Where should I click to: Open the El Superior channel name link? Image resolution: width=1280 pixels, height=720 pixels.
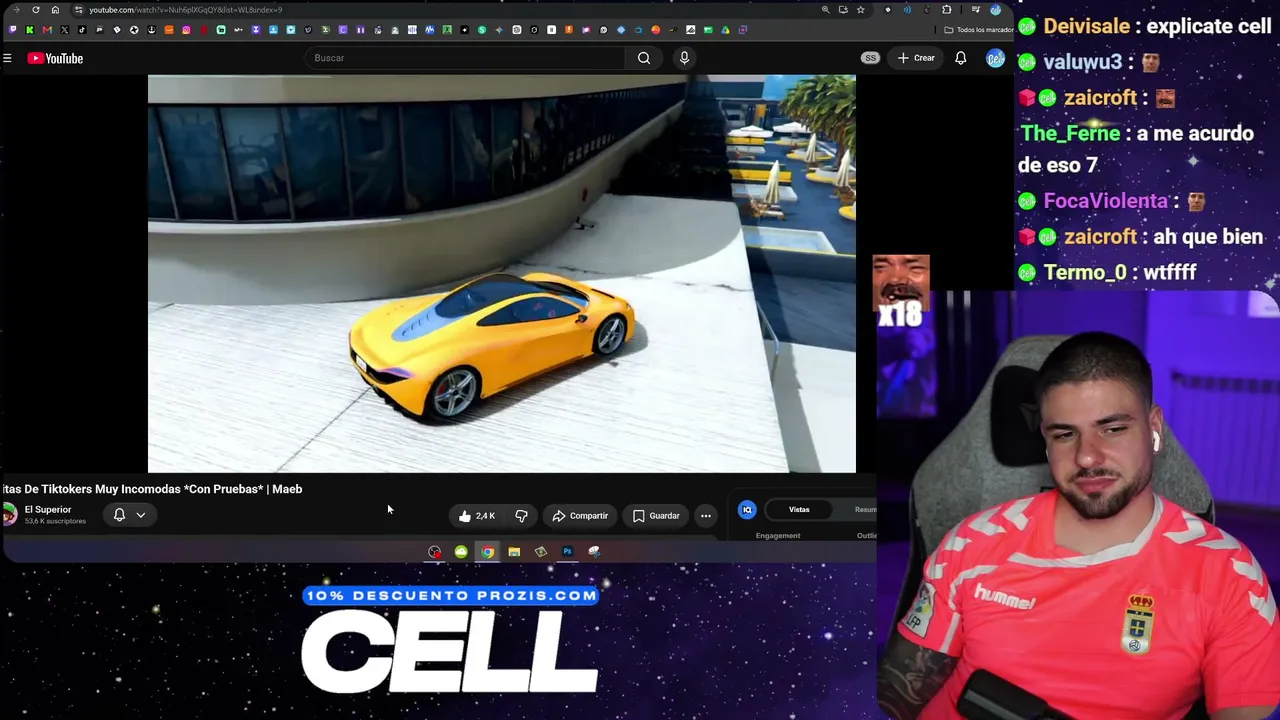(x=48, y=510)
